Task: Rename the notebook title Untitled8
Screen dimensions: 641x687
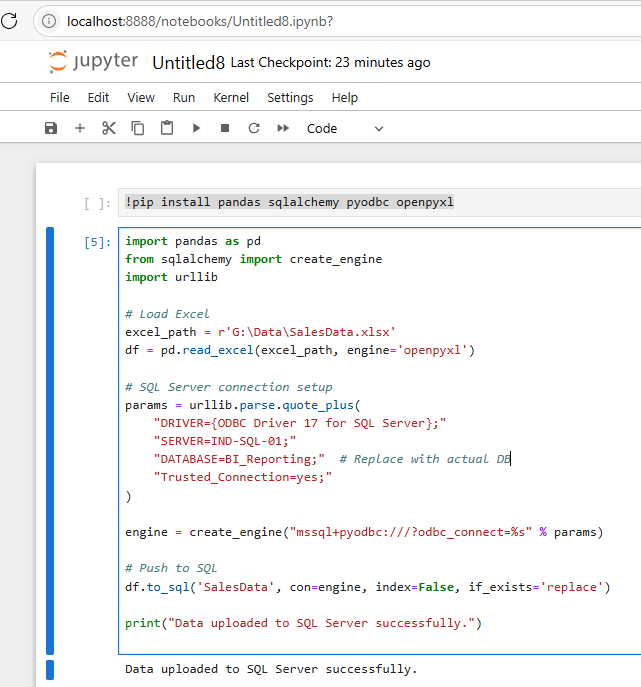Action: 188,63
